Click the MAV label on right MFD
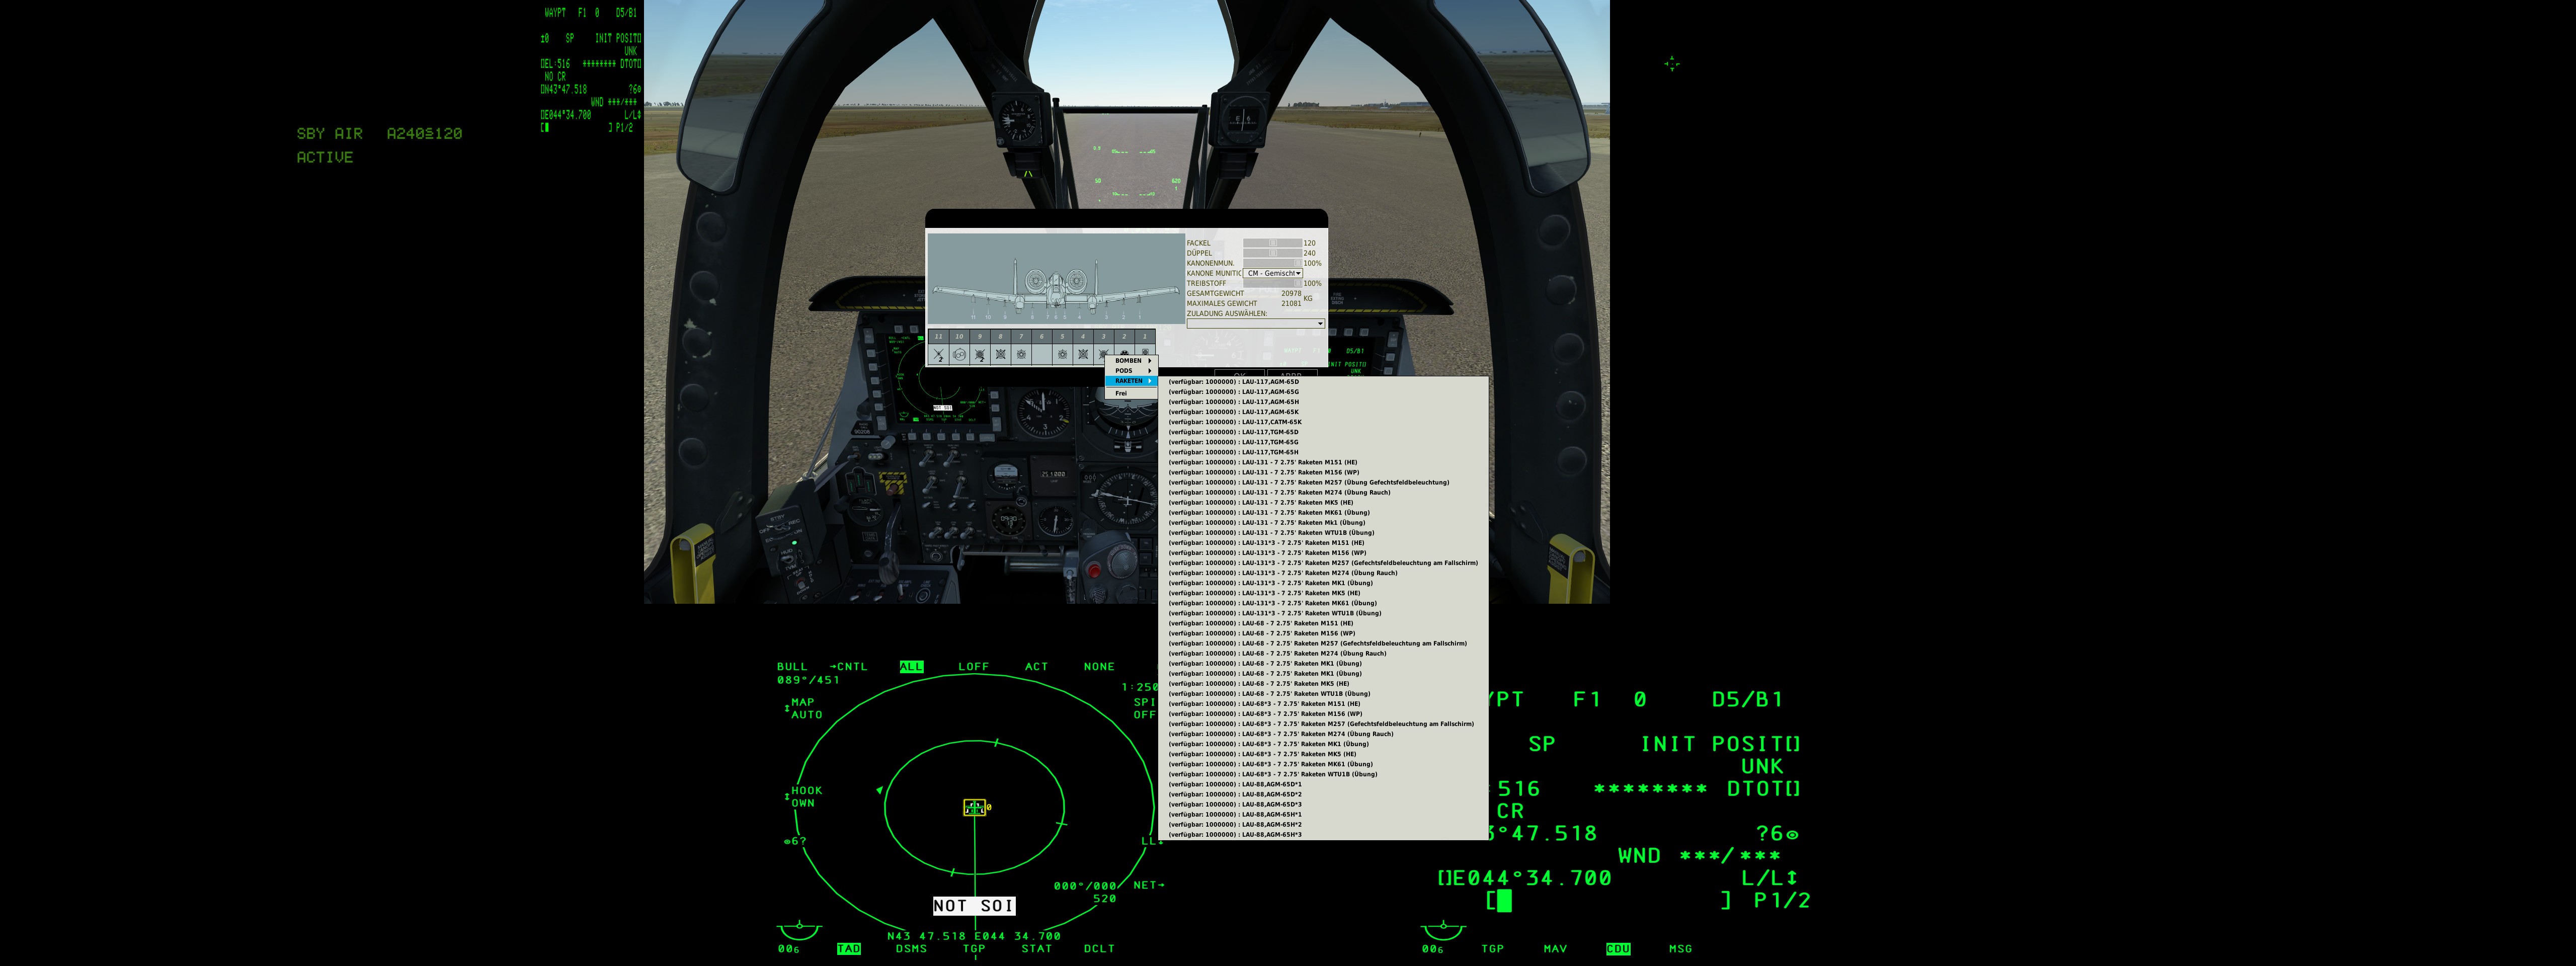 coord(1555,948)
